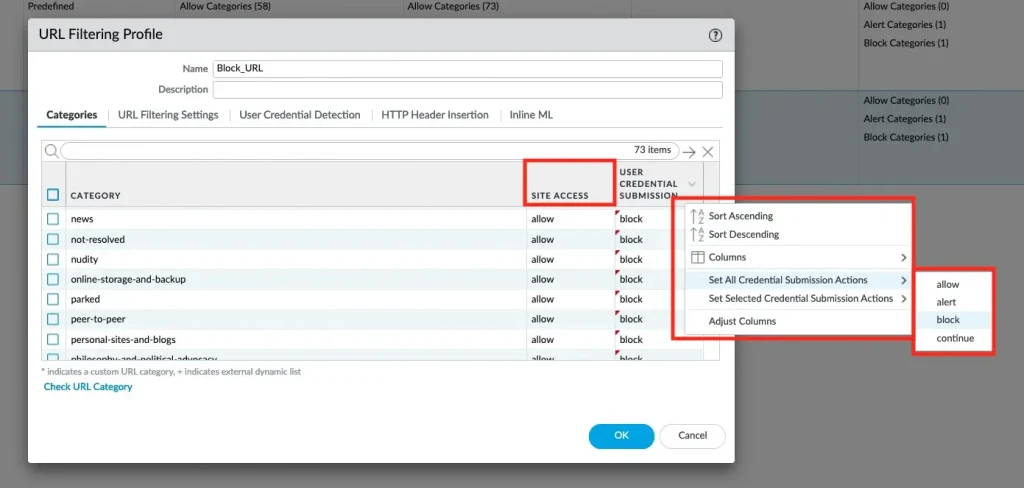Open the Inline ML tab
Image resolution: width=1024 pixels, height=488 pixels.
click(531, 115)
